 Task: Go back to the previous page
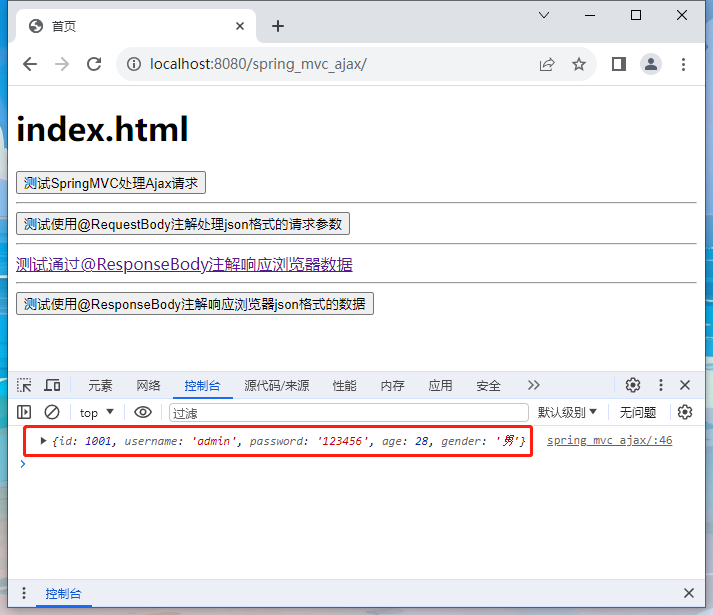(30, 64)
